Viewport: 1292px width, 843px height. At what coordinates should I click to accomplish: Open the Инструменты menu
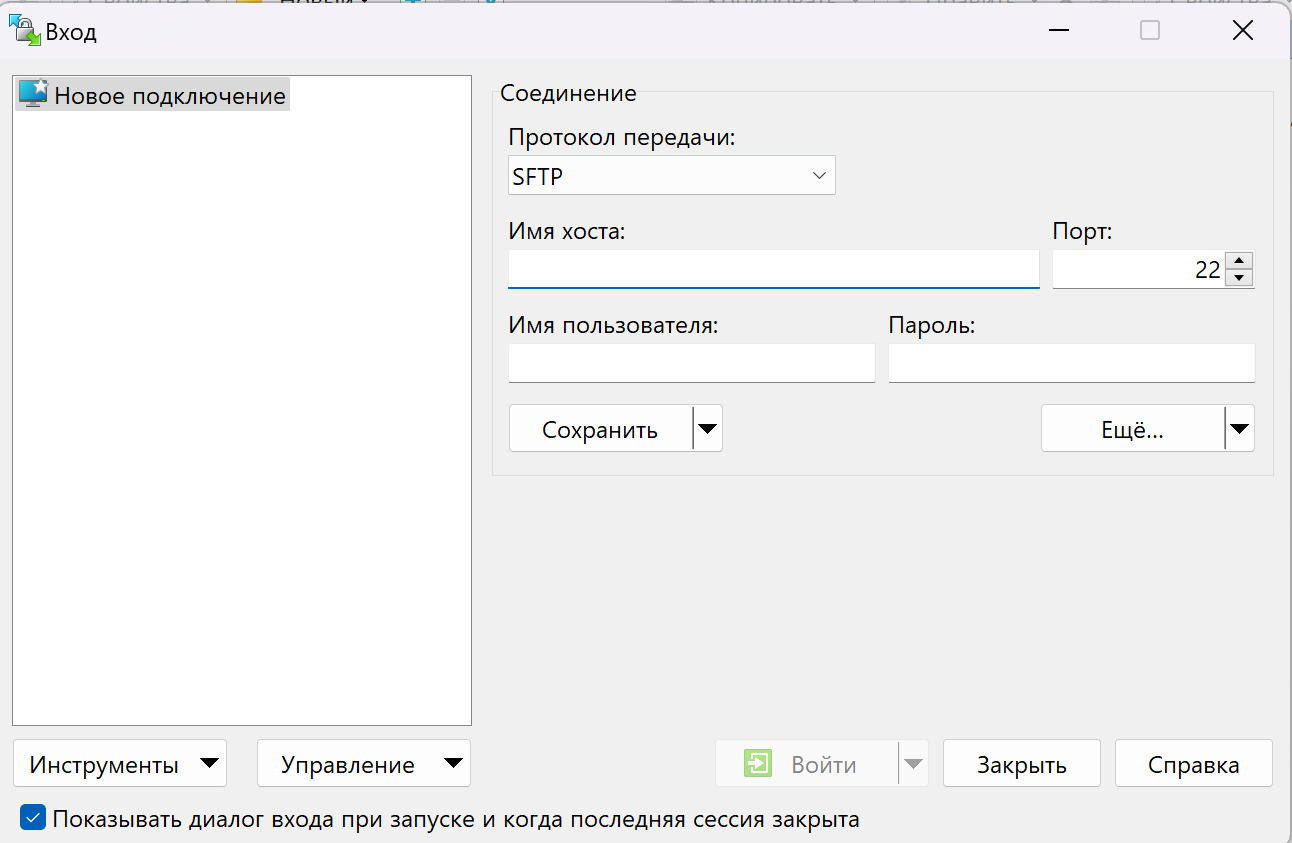119,763
